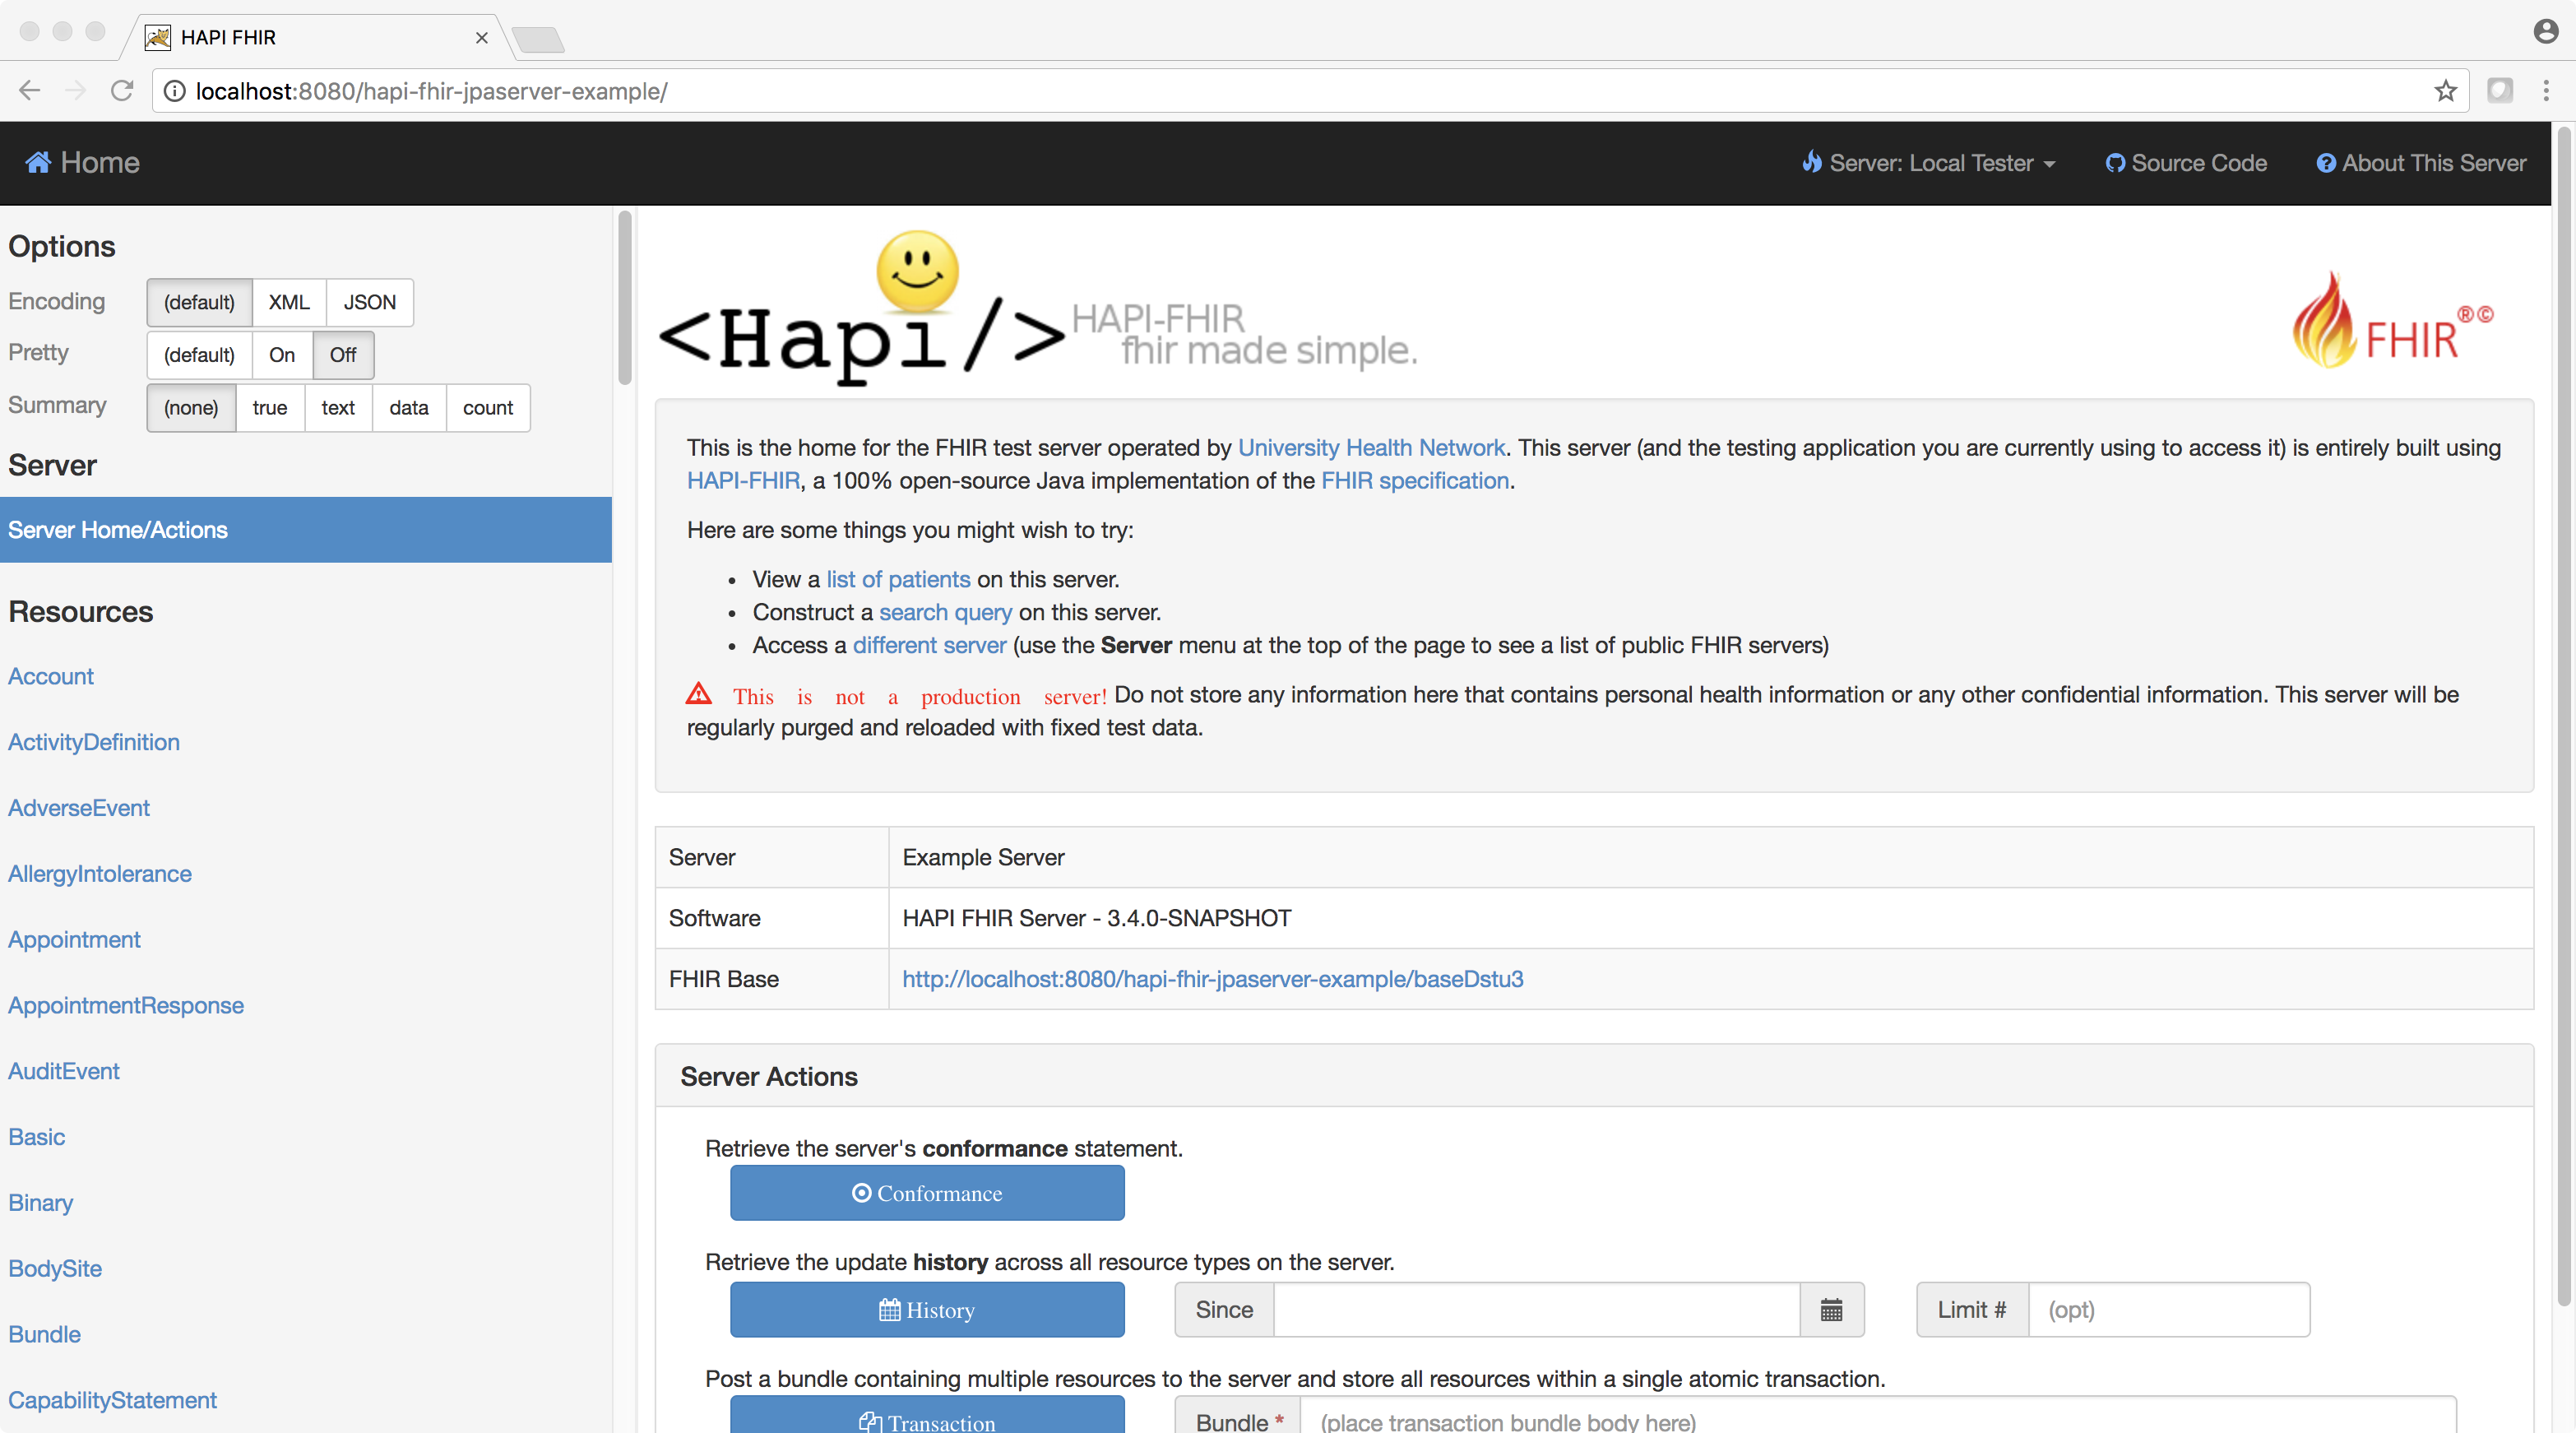Open the BodySite resource
Screen dimensions: 2576x1433
tap(55, 1269)
